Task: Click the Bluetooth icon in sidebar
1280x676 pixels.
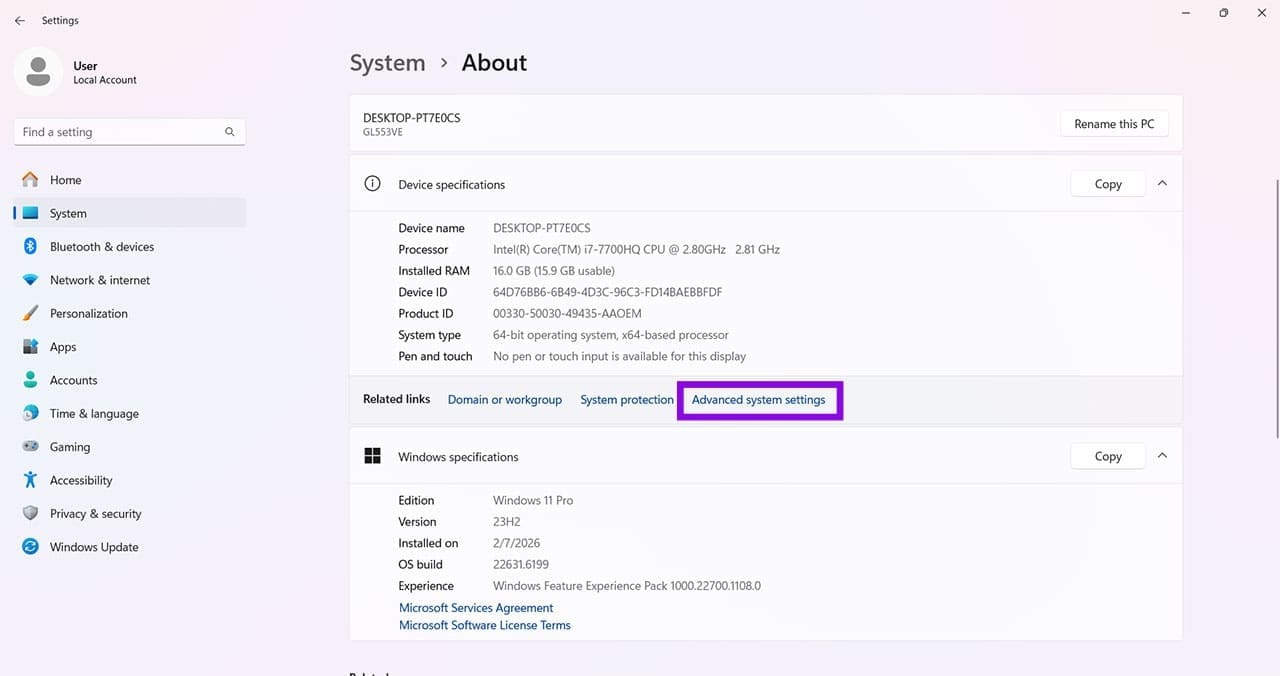Action: [x=30, y=247]
